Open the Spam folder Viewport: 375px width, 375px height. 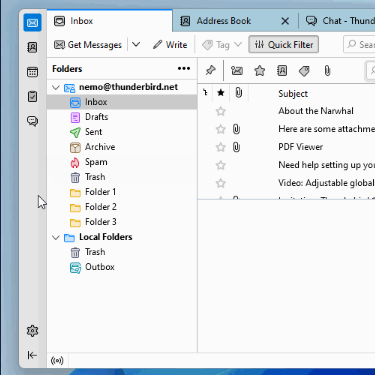(x=122, y=162)
